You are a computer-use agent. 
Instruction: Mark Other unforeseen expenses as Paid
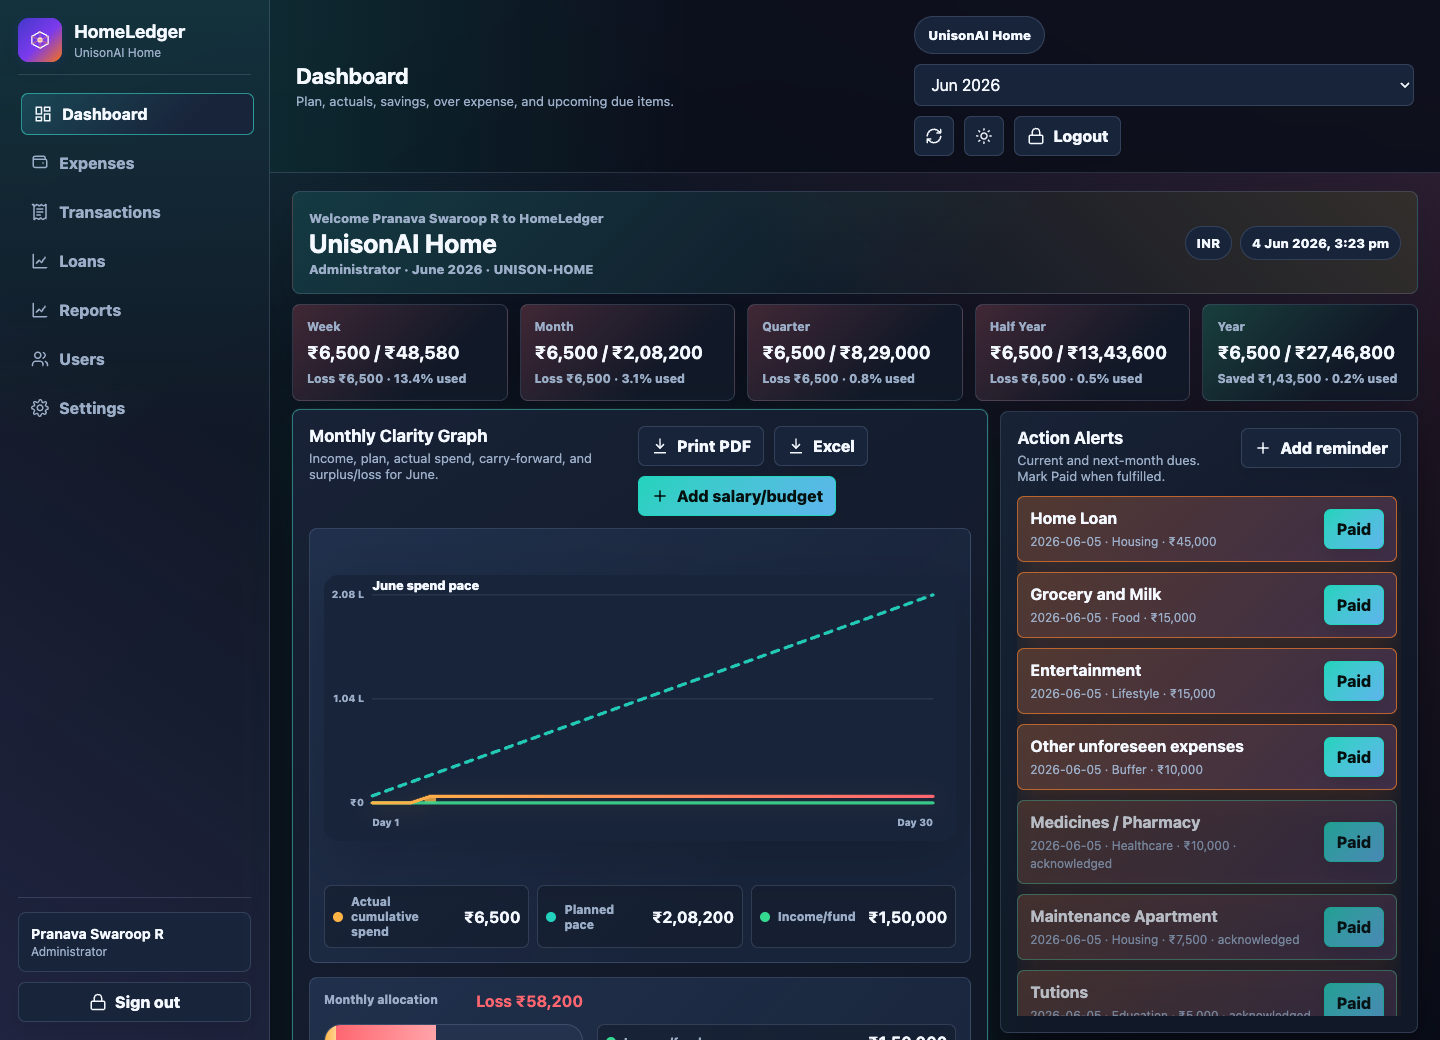point(1354,757)
